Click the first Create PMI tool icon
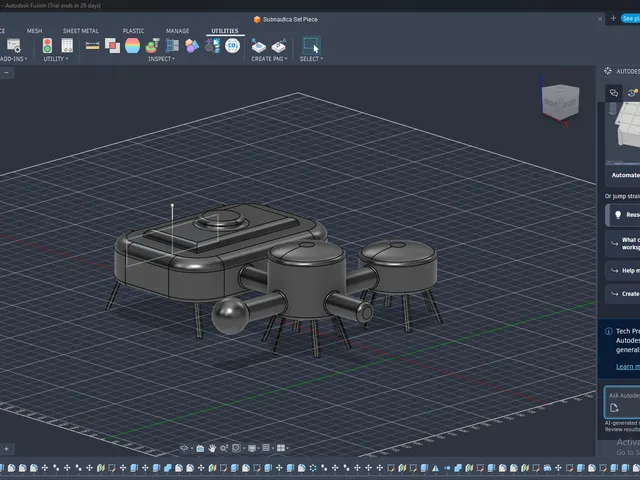The height and width of the screenshot is (480, 640). (x=258, y=46)
